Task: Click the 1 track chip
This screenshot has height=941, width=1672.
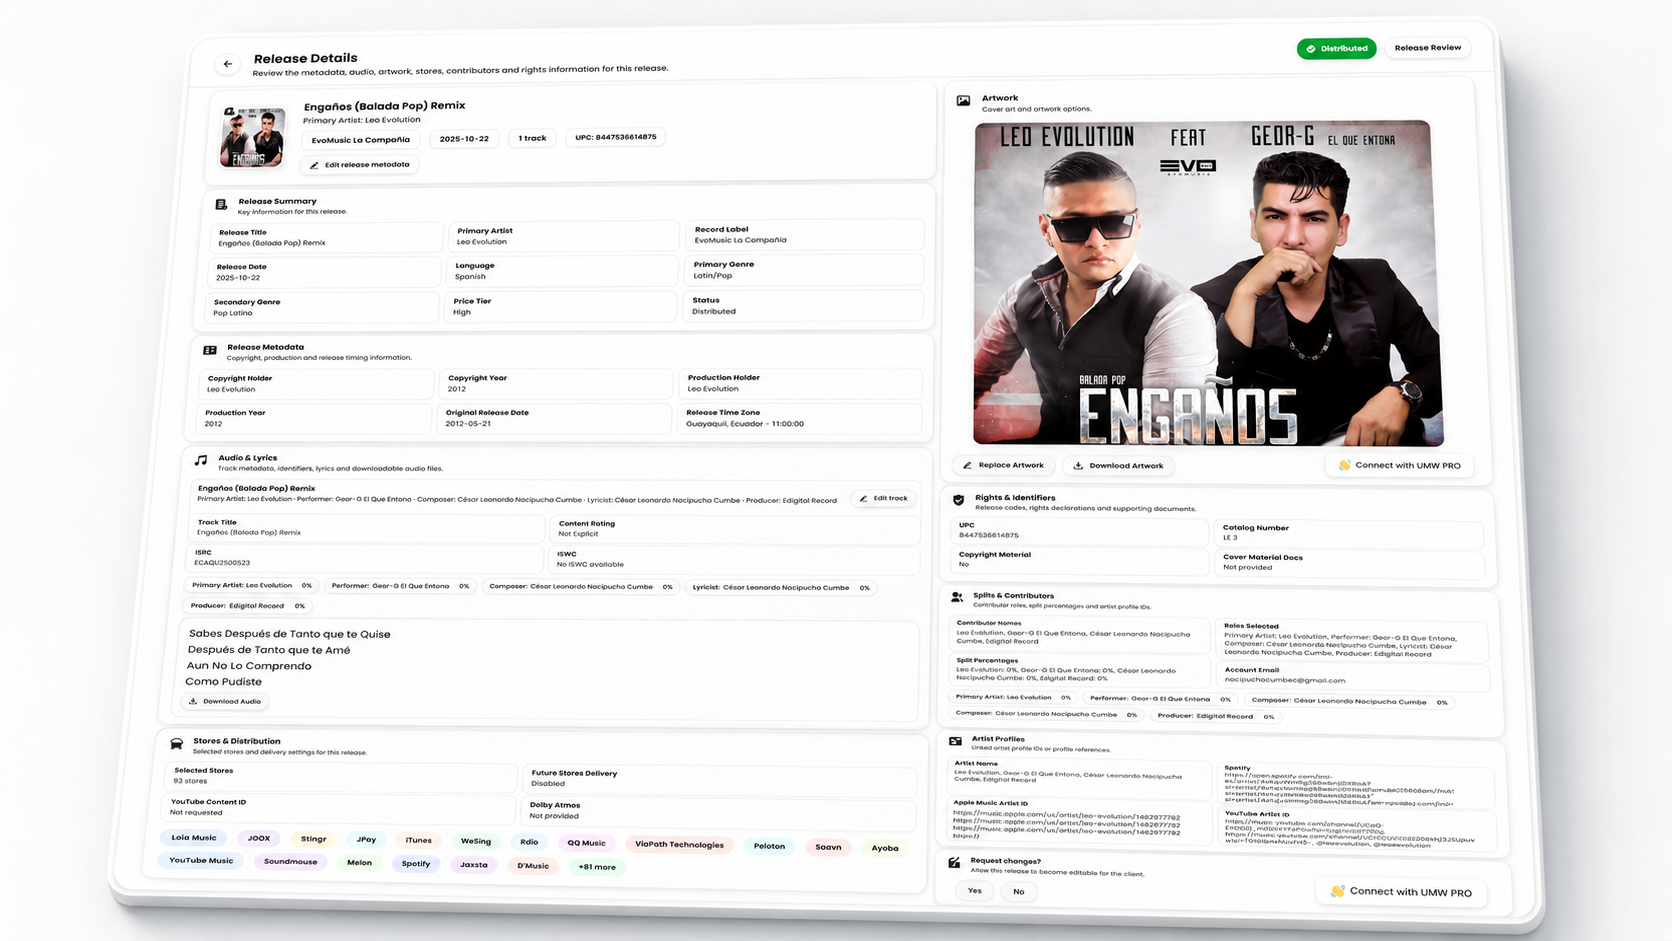Action: coord(532,138)
